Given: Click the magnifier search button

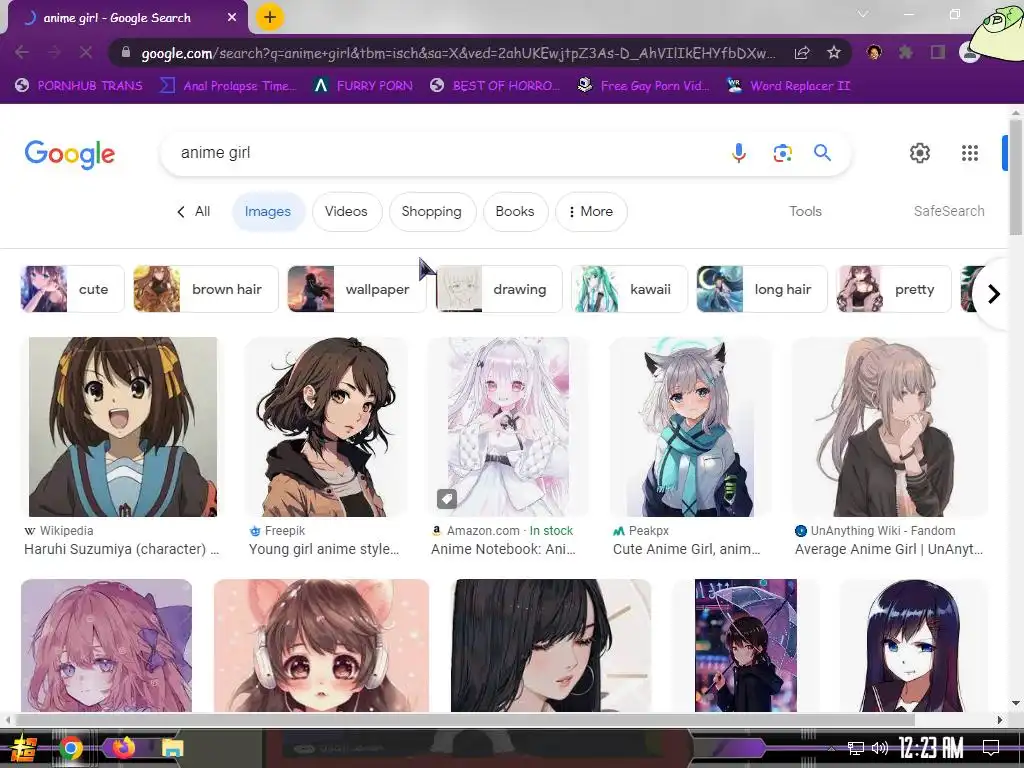Looking at the screenshot, I should tap(822, 153).
